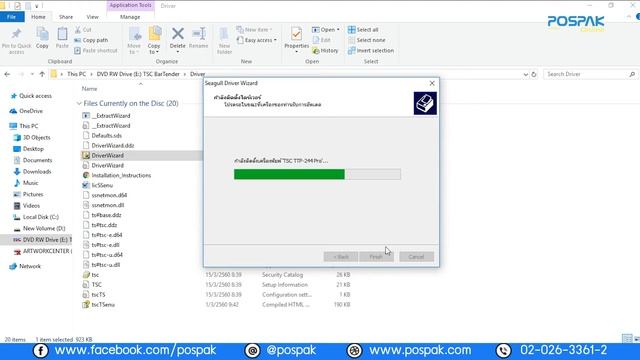Expand address bar history dropdown arrow

(x=525, y=74)
